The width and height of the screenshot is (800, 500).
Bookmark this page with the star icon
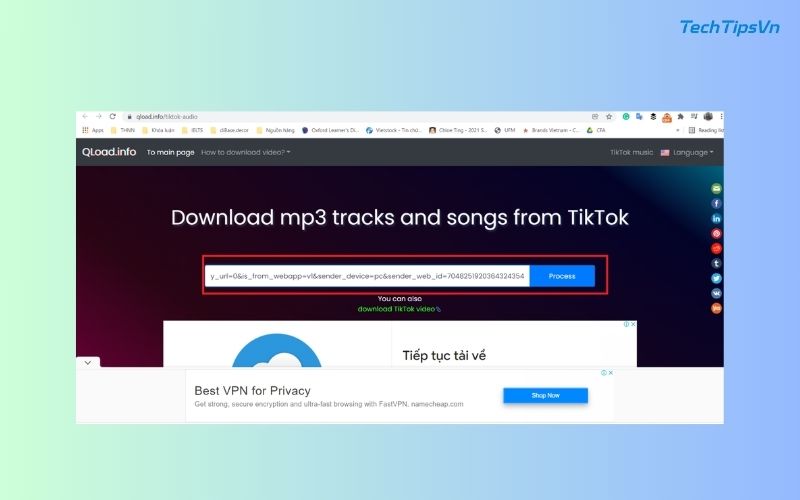[609, 116]
